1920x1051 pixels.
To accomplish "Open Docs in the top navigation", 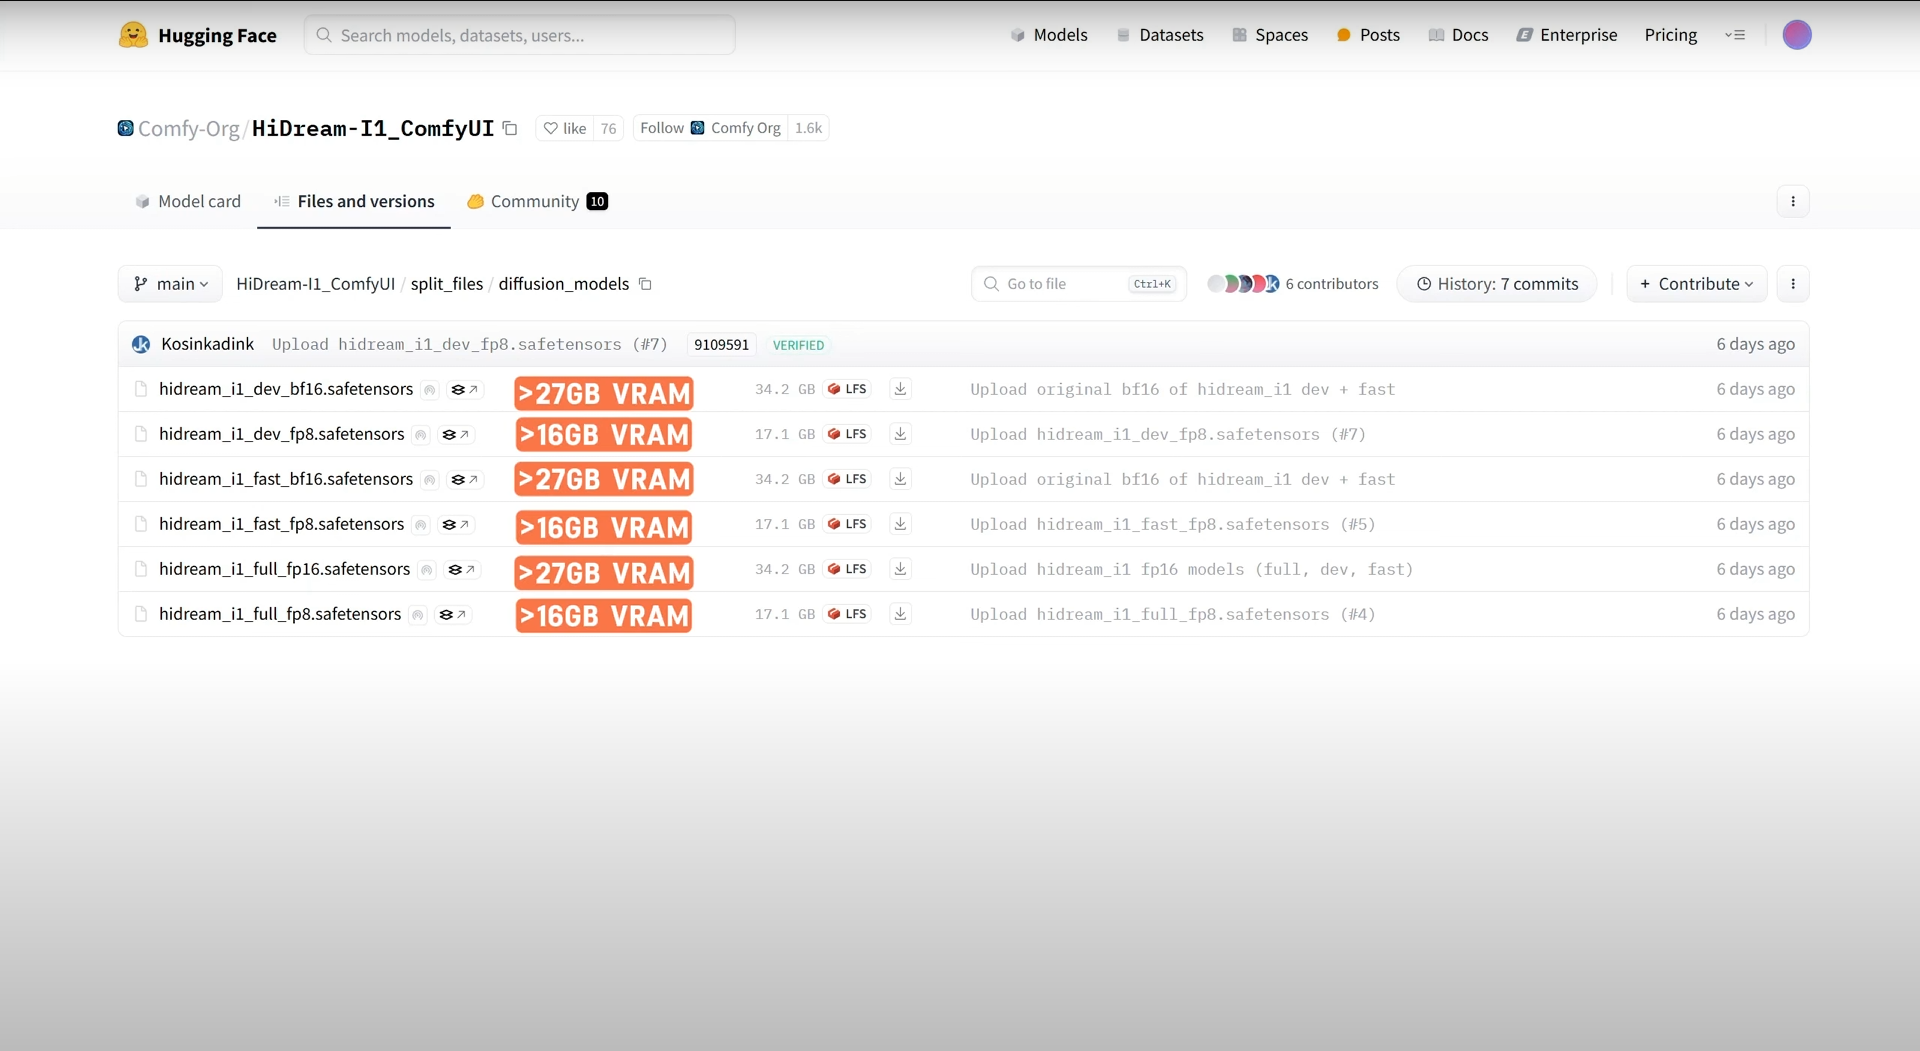I will tap(1458, 35).
